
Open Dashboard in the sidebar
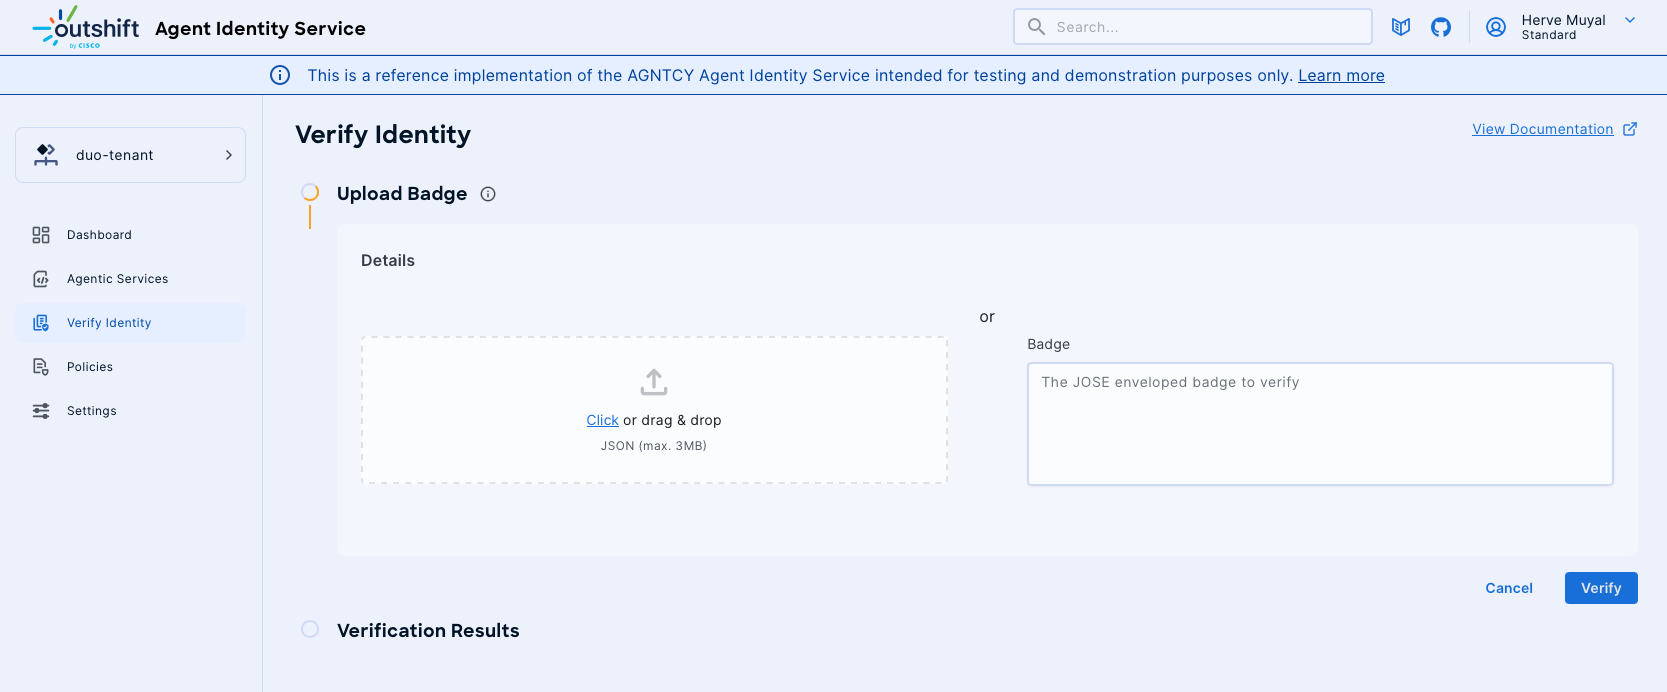tap(99, 235)
